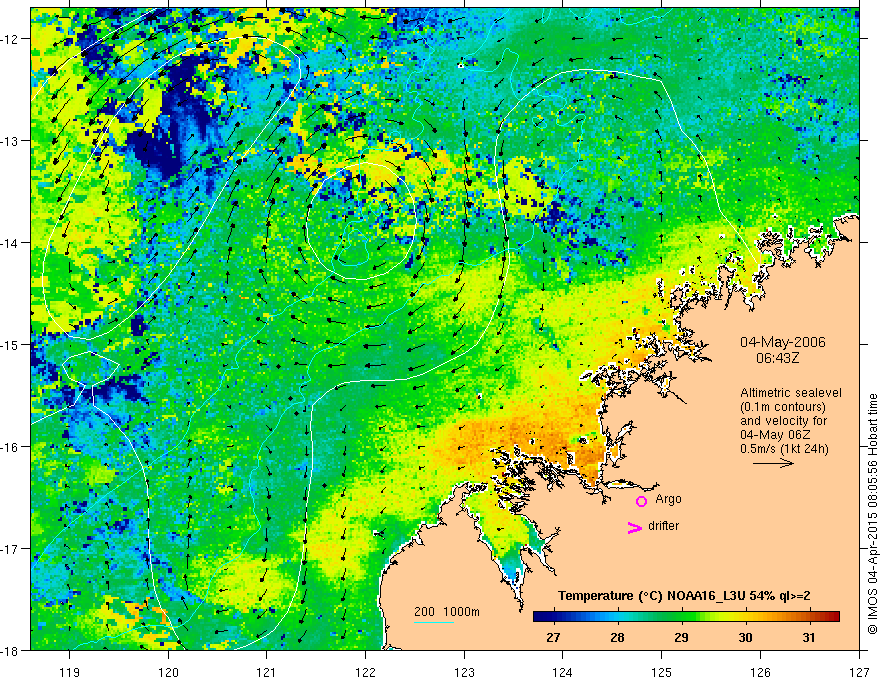The image size is (880, 680).
Task: Click latitude axis label -16
Action: [x=10, y=447]
